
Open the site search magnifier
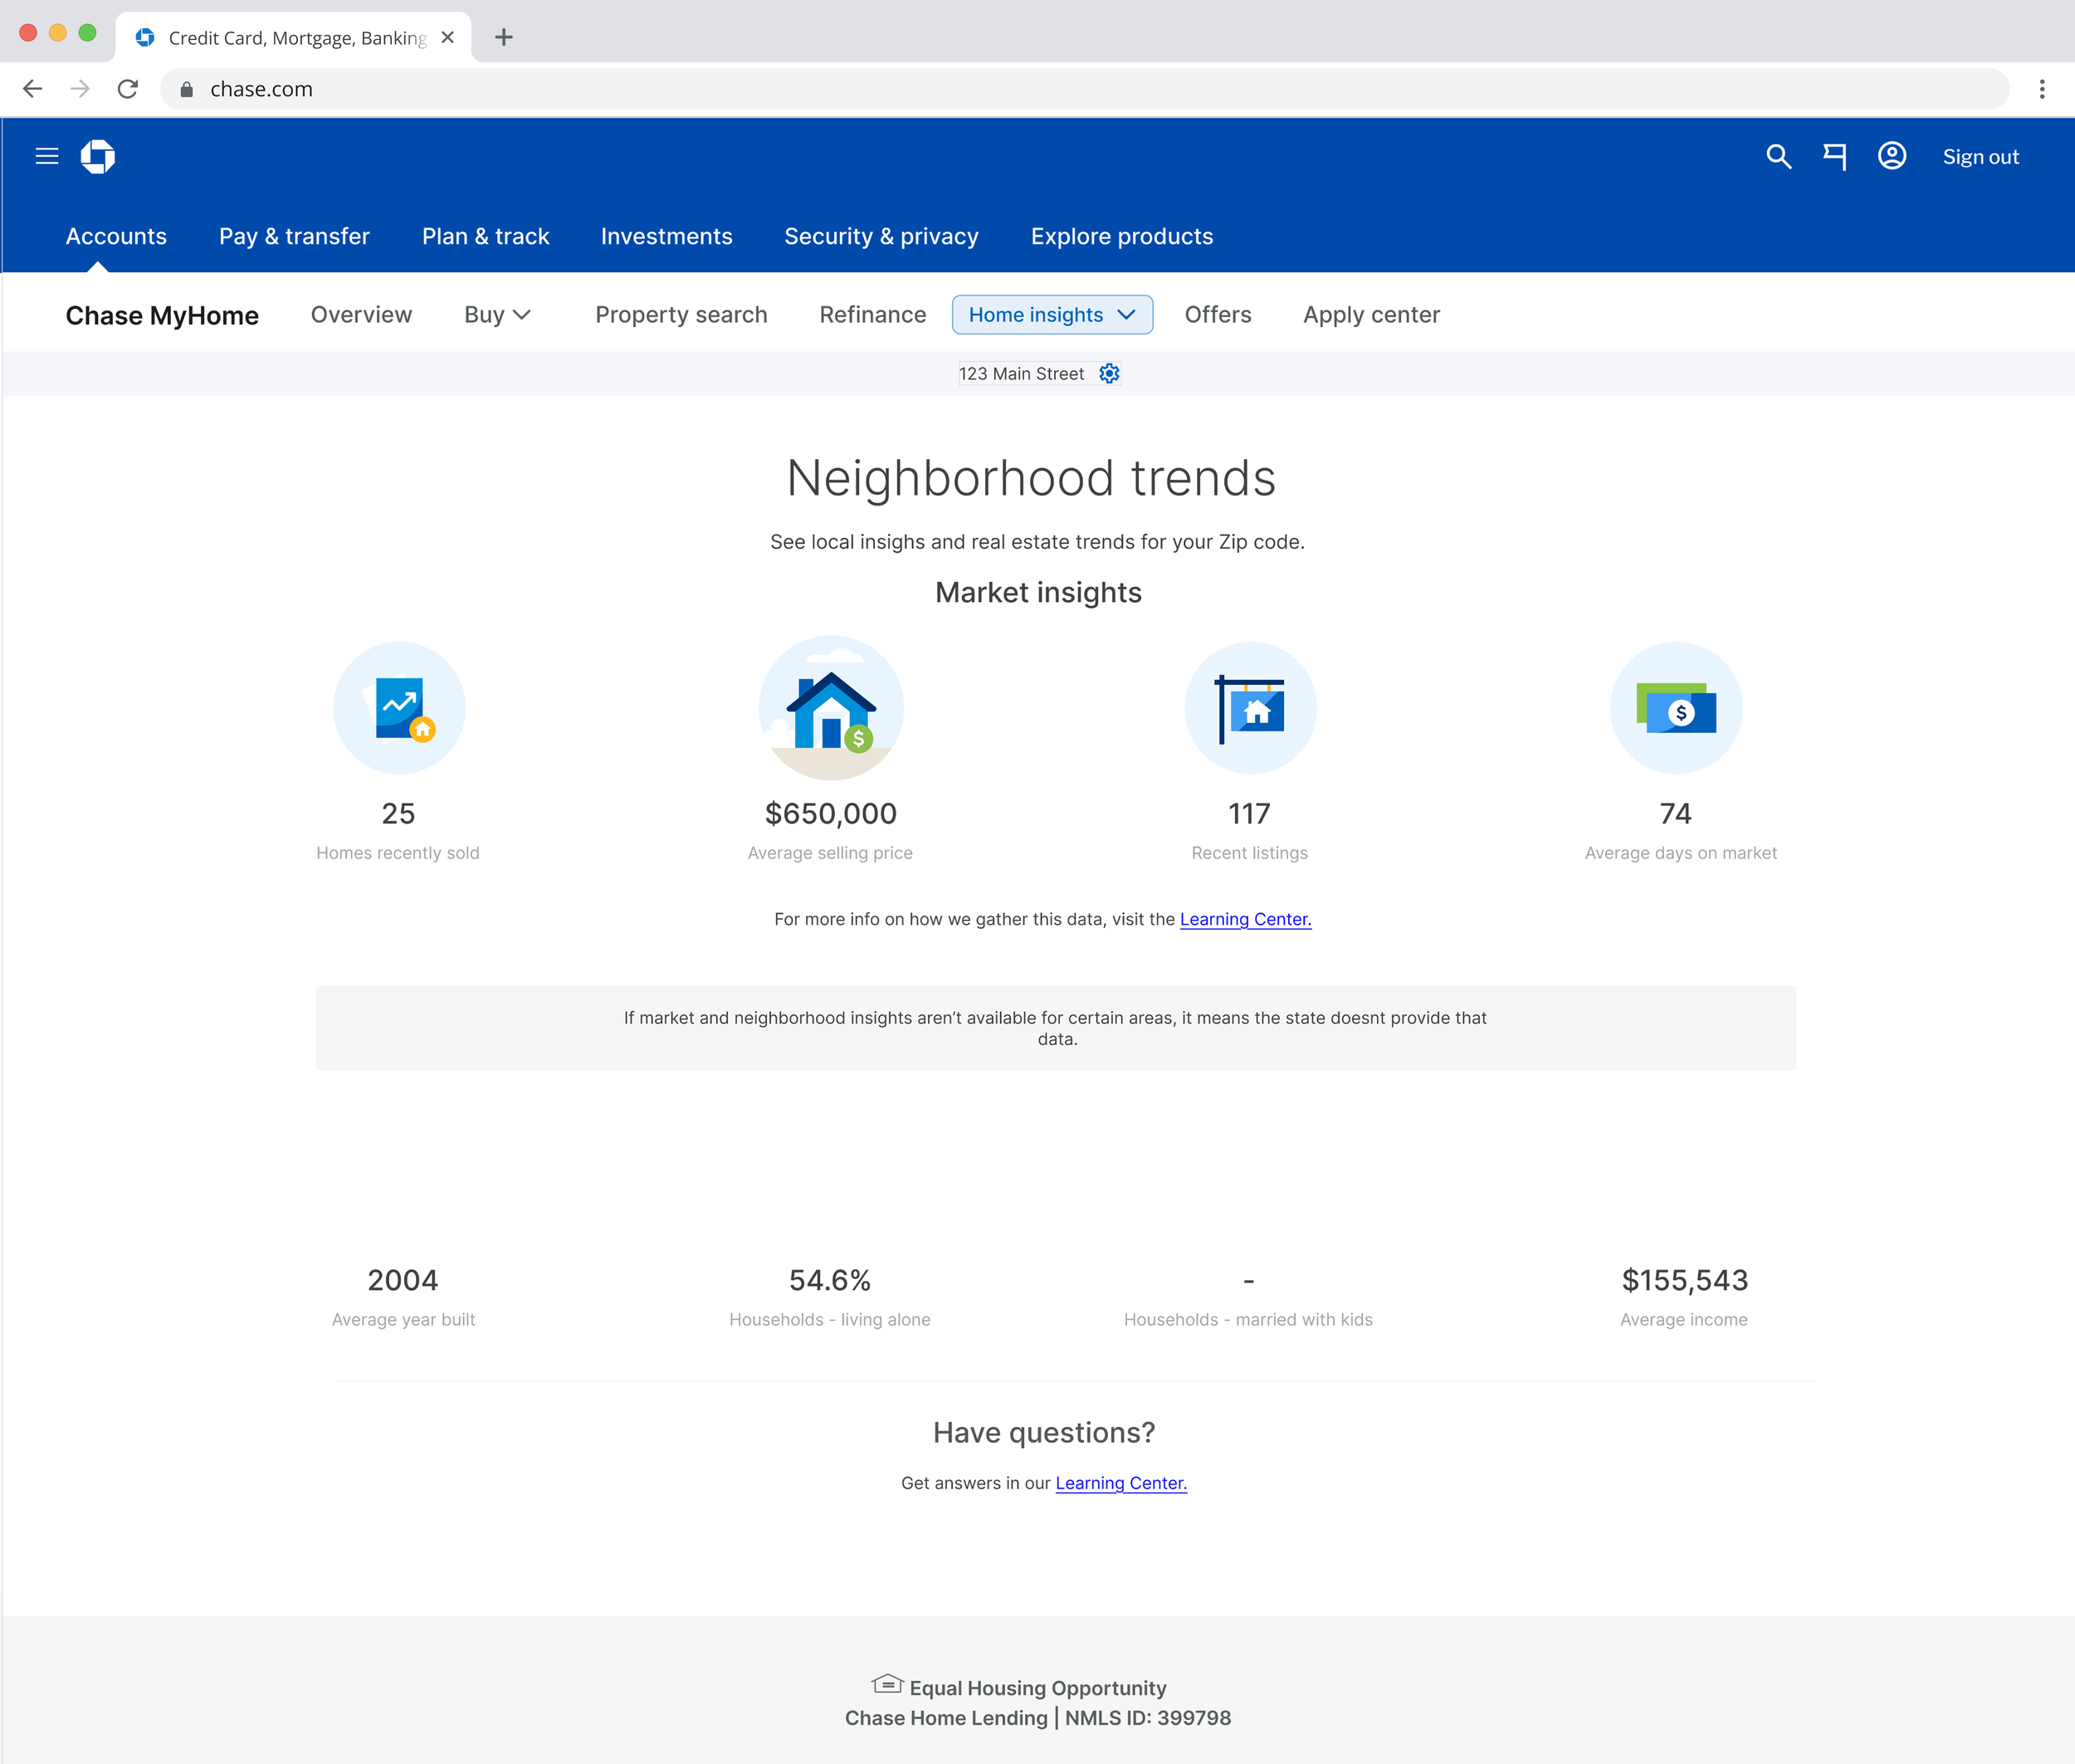(x=1778, y=156)
